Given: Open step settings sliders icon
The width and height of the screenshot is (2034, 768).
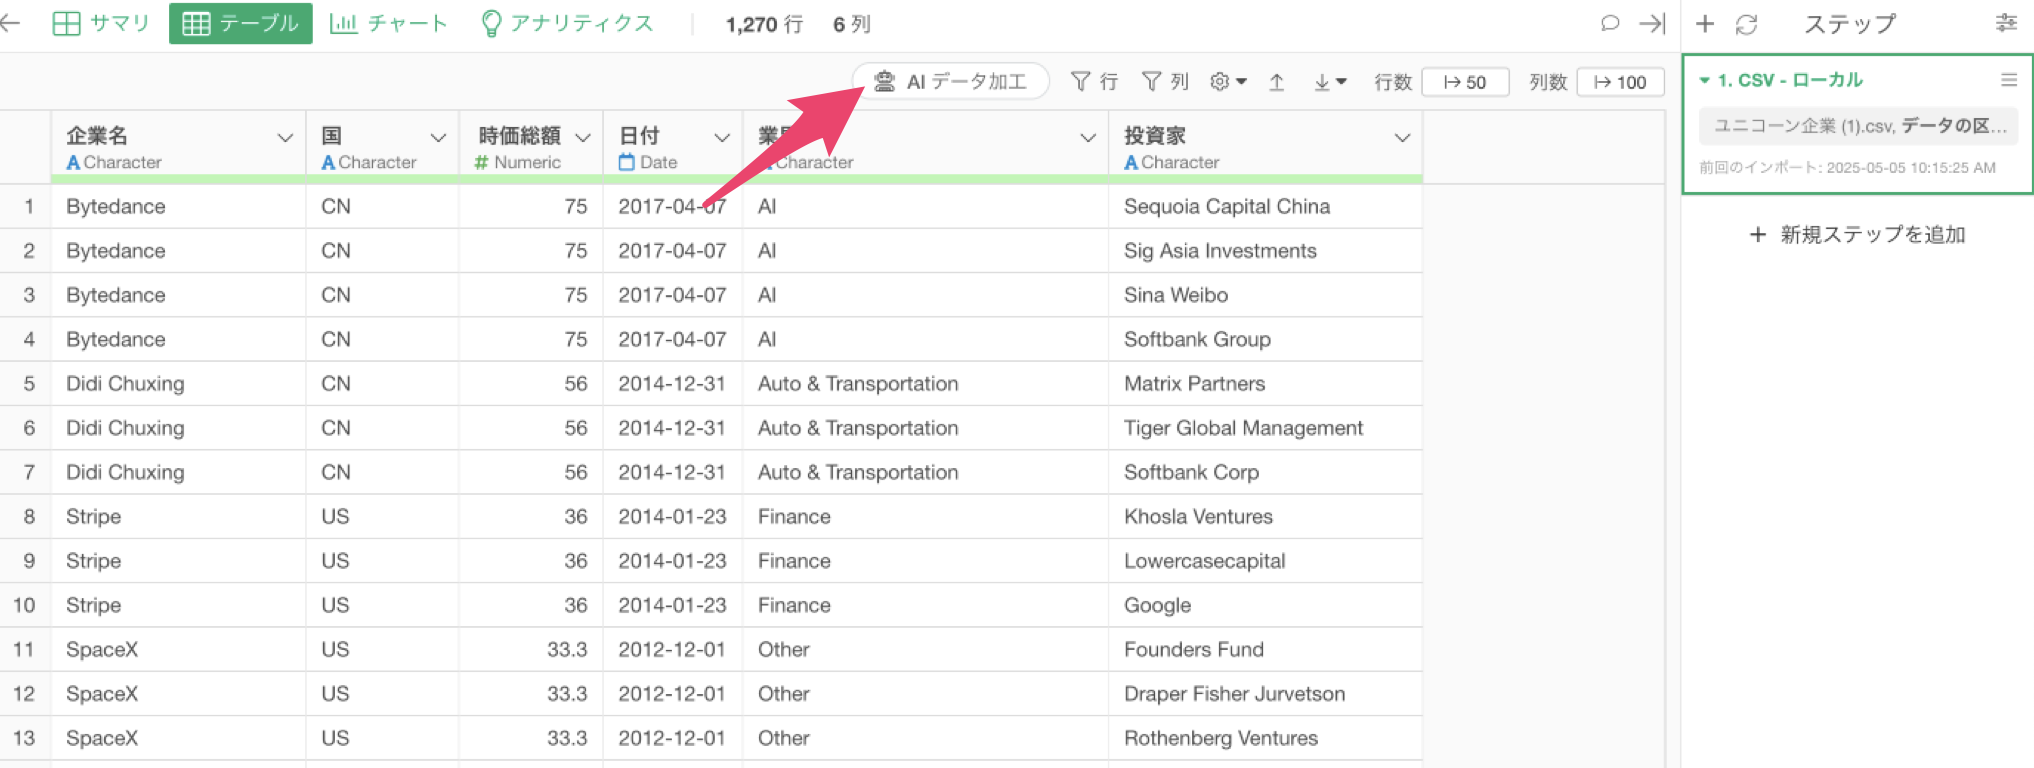Looking at the screenshot, I should [2006, 23].
